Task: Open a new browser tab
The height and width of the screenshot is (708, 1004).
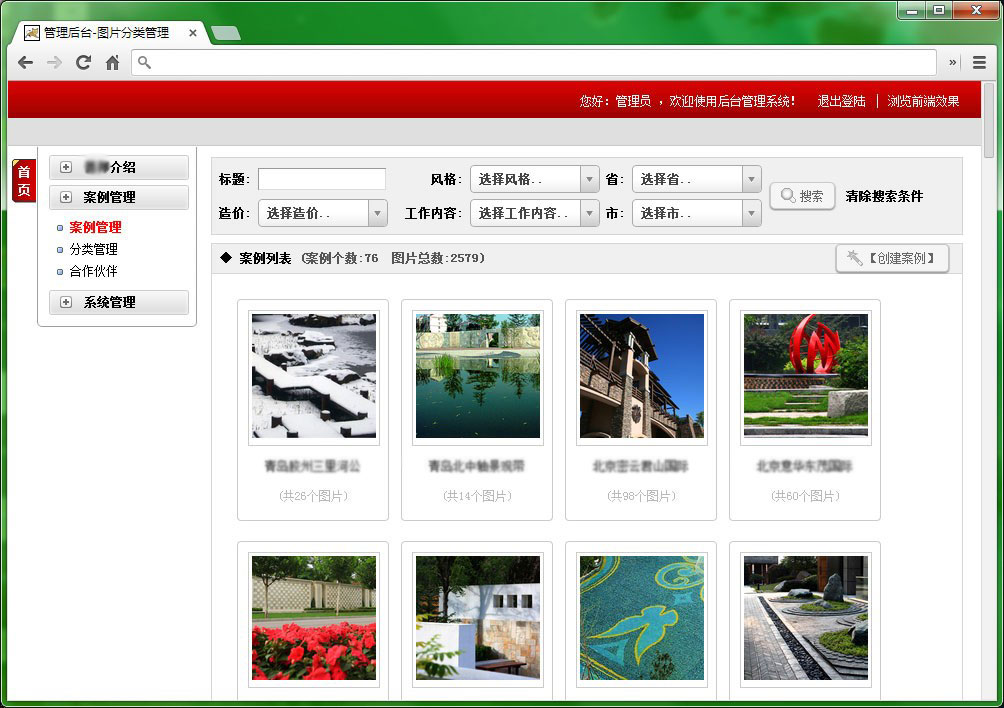Action: click(x=226, y=33)
